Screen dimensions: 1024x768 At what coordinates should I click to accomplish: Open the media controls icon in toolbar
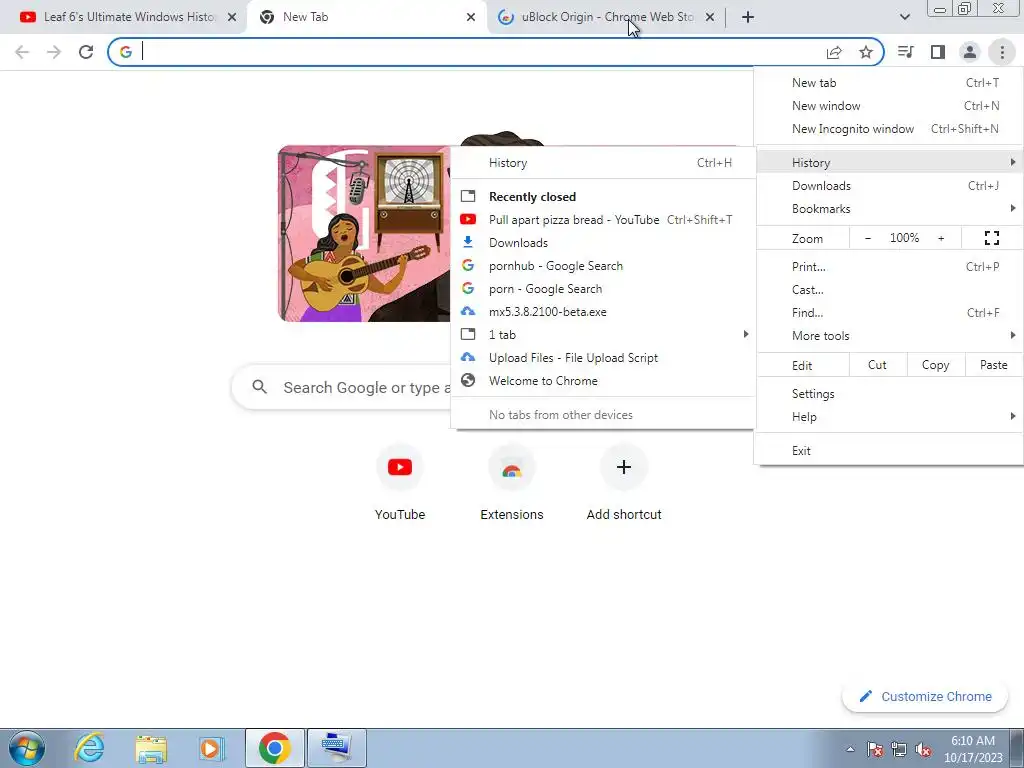pyautogui.click(x=905, y=52)
